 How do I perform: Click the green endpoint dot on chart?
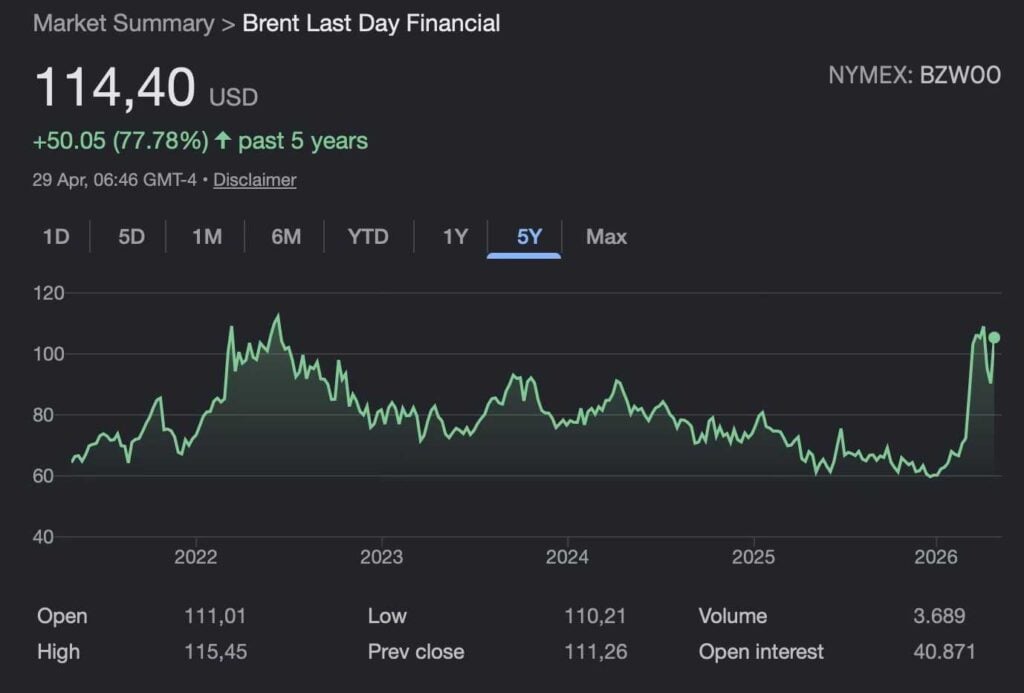(x=994, y=338)
